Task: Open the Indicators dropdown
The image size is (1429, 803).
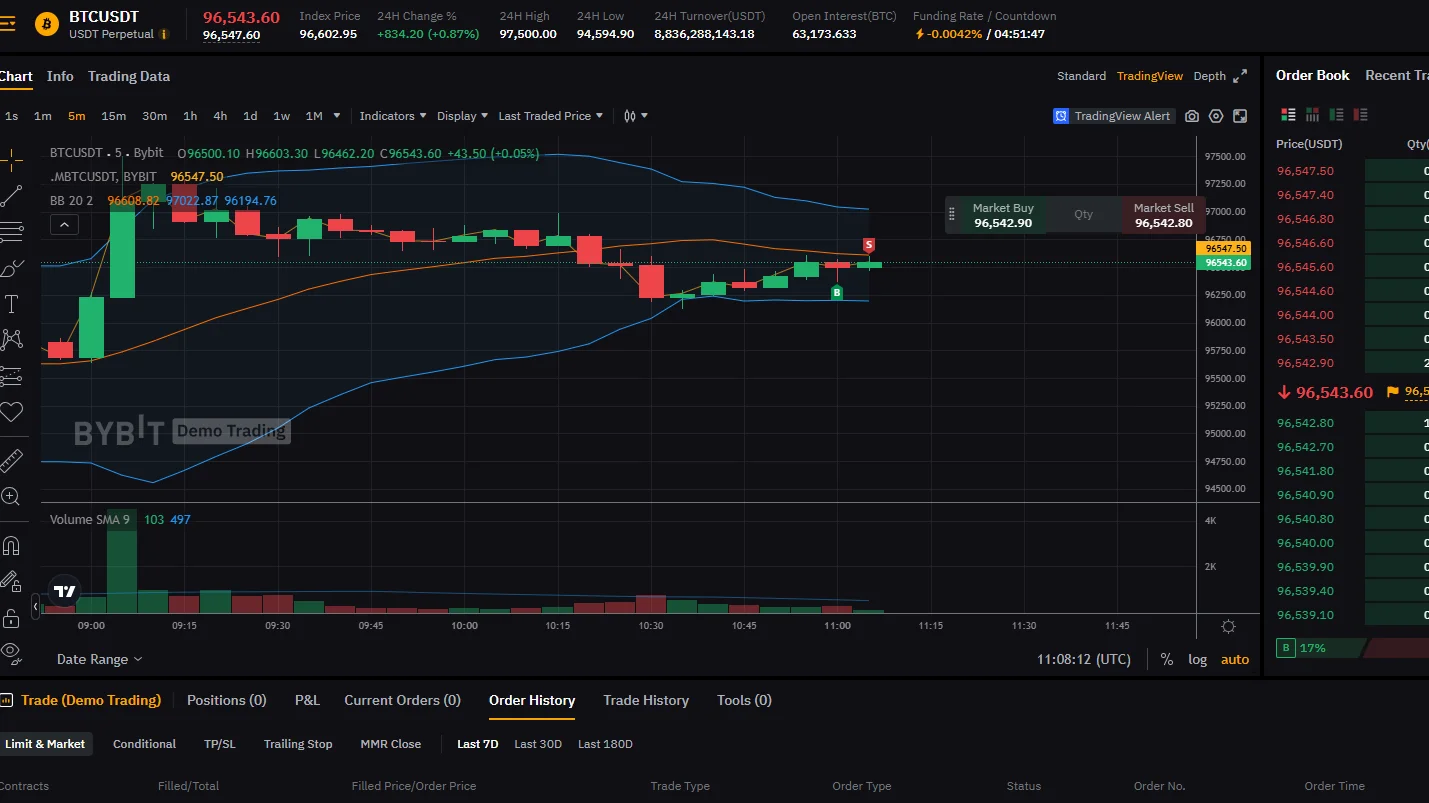Action: [x=393, y=116]
